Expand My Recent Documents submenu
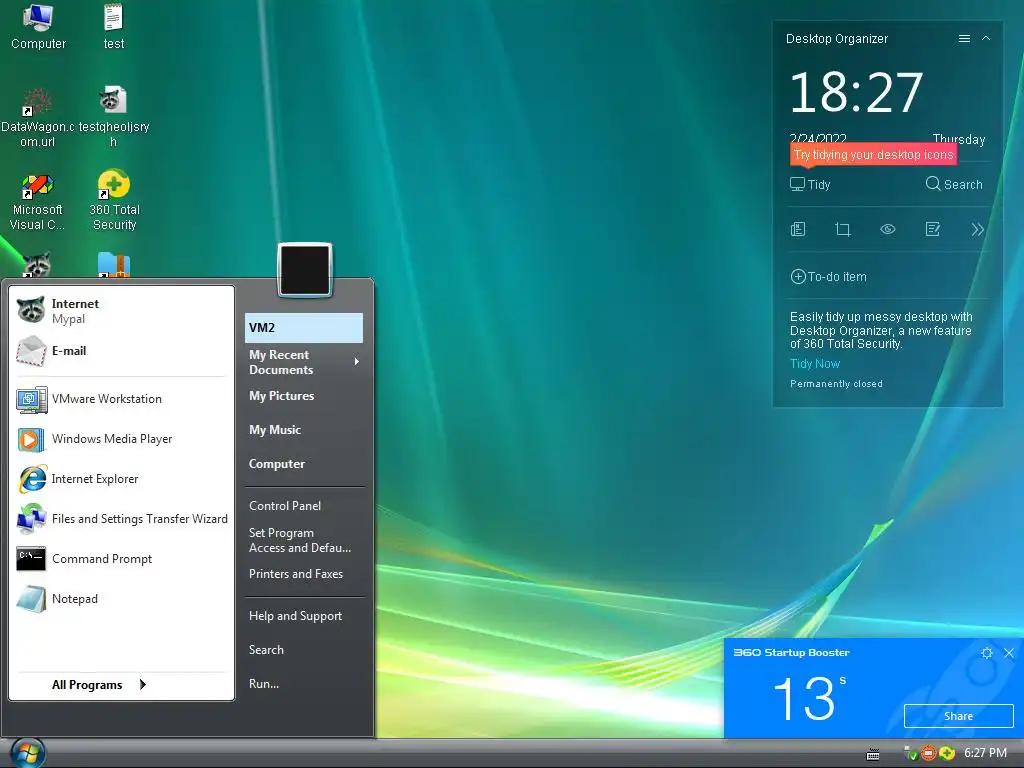Viewport: 1024px width, 768px height. (x=304, y=362)
